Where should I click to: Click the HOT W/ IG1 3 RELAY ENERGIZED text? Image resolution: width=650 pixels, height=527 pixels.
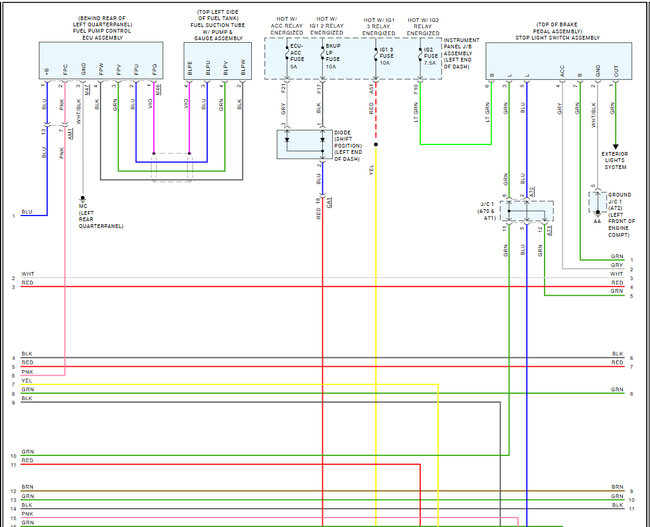pos(378,27)
